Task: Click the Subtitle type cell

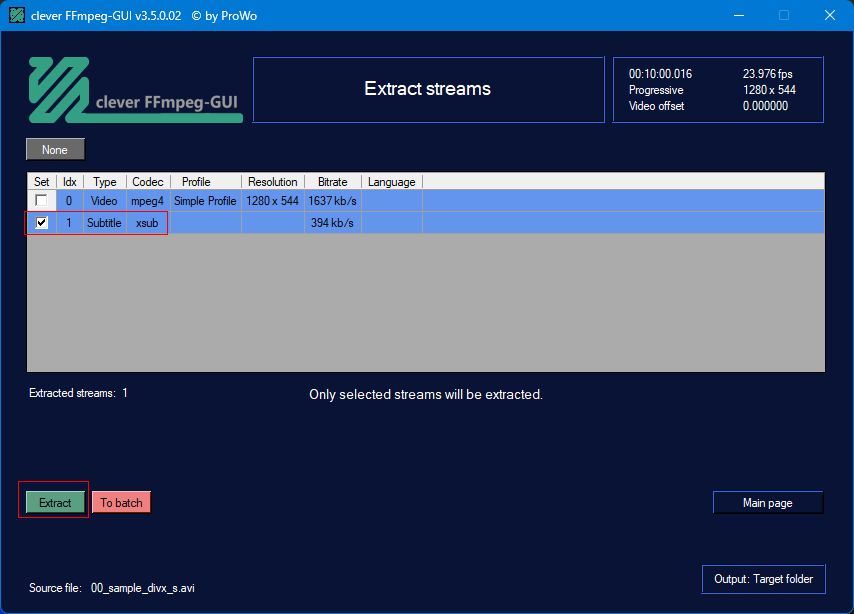Action: pos(104,223)
